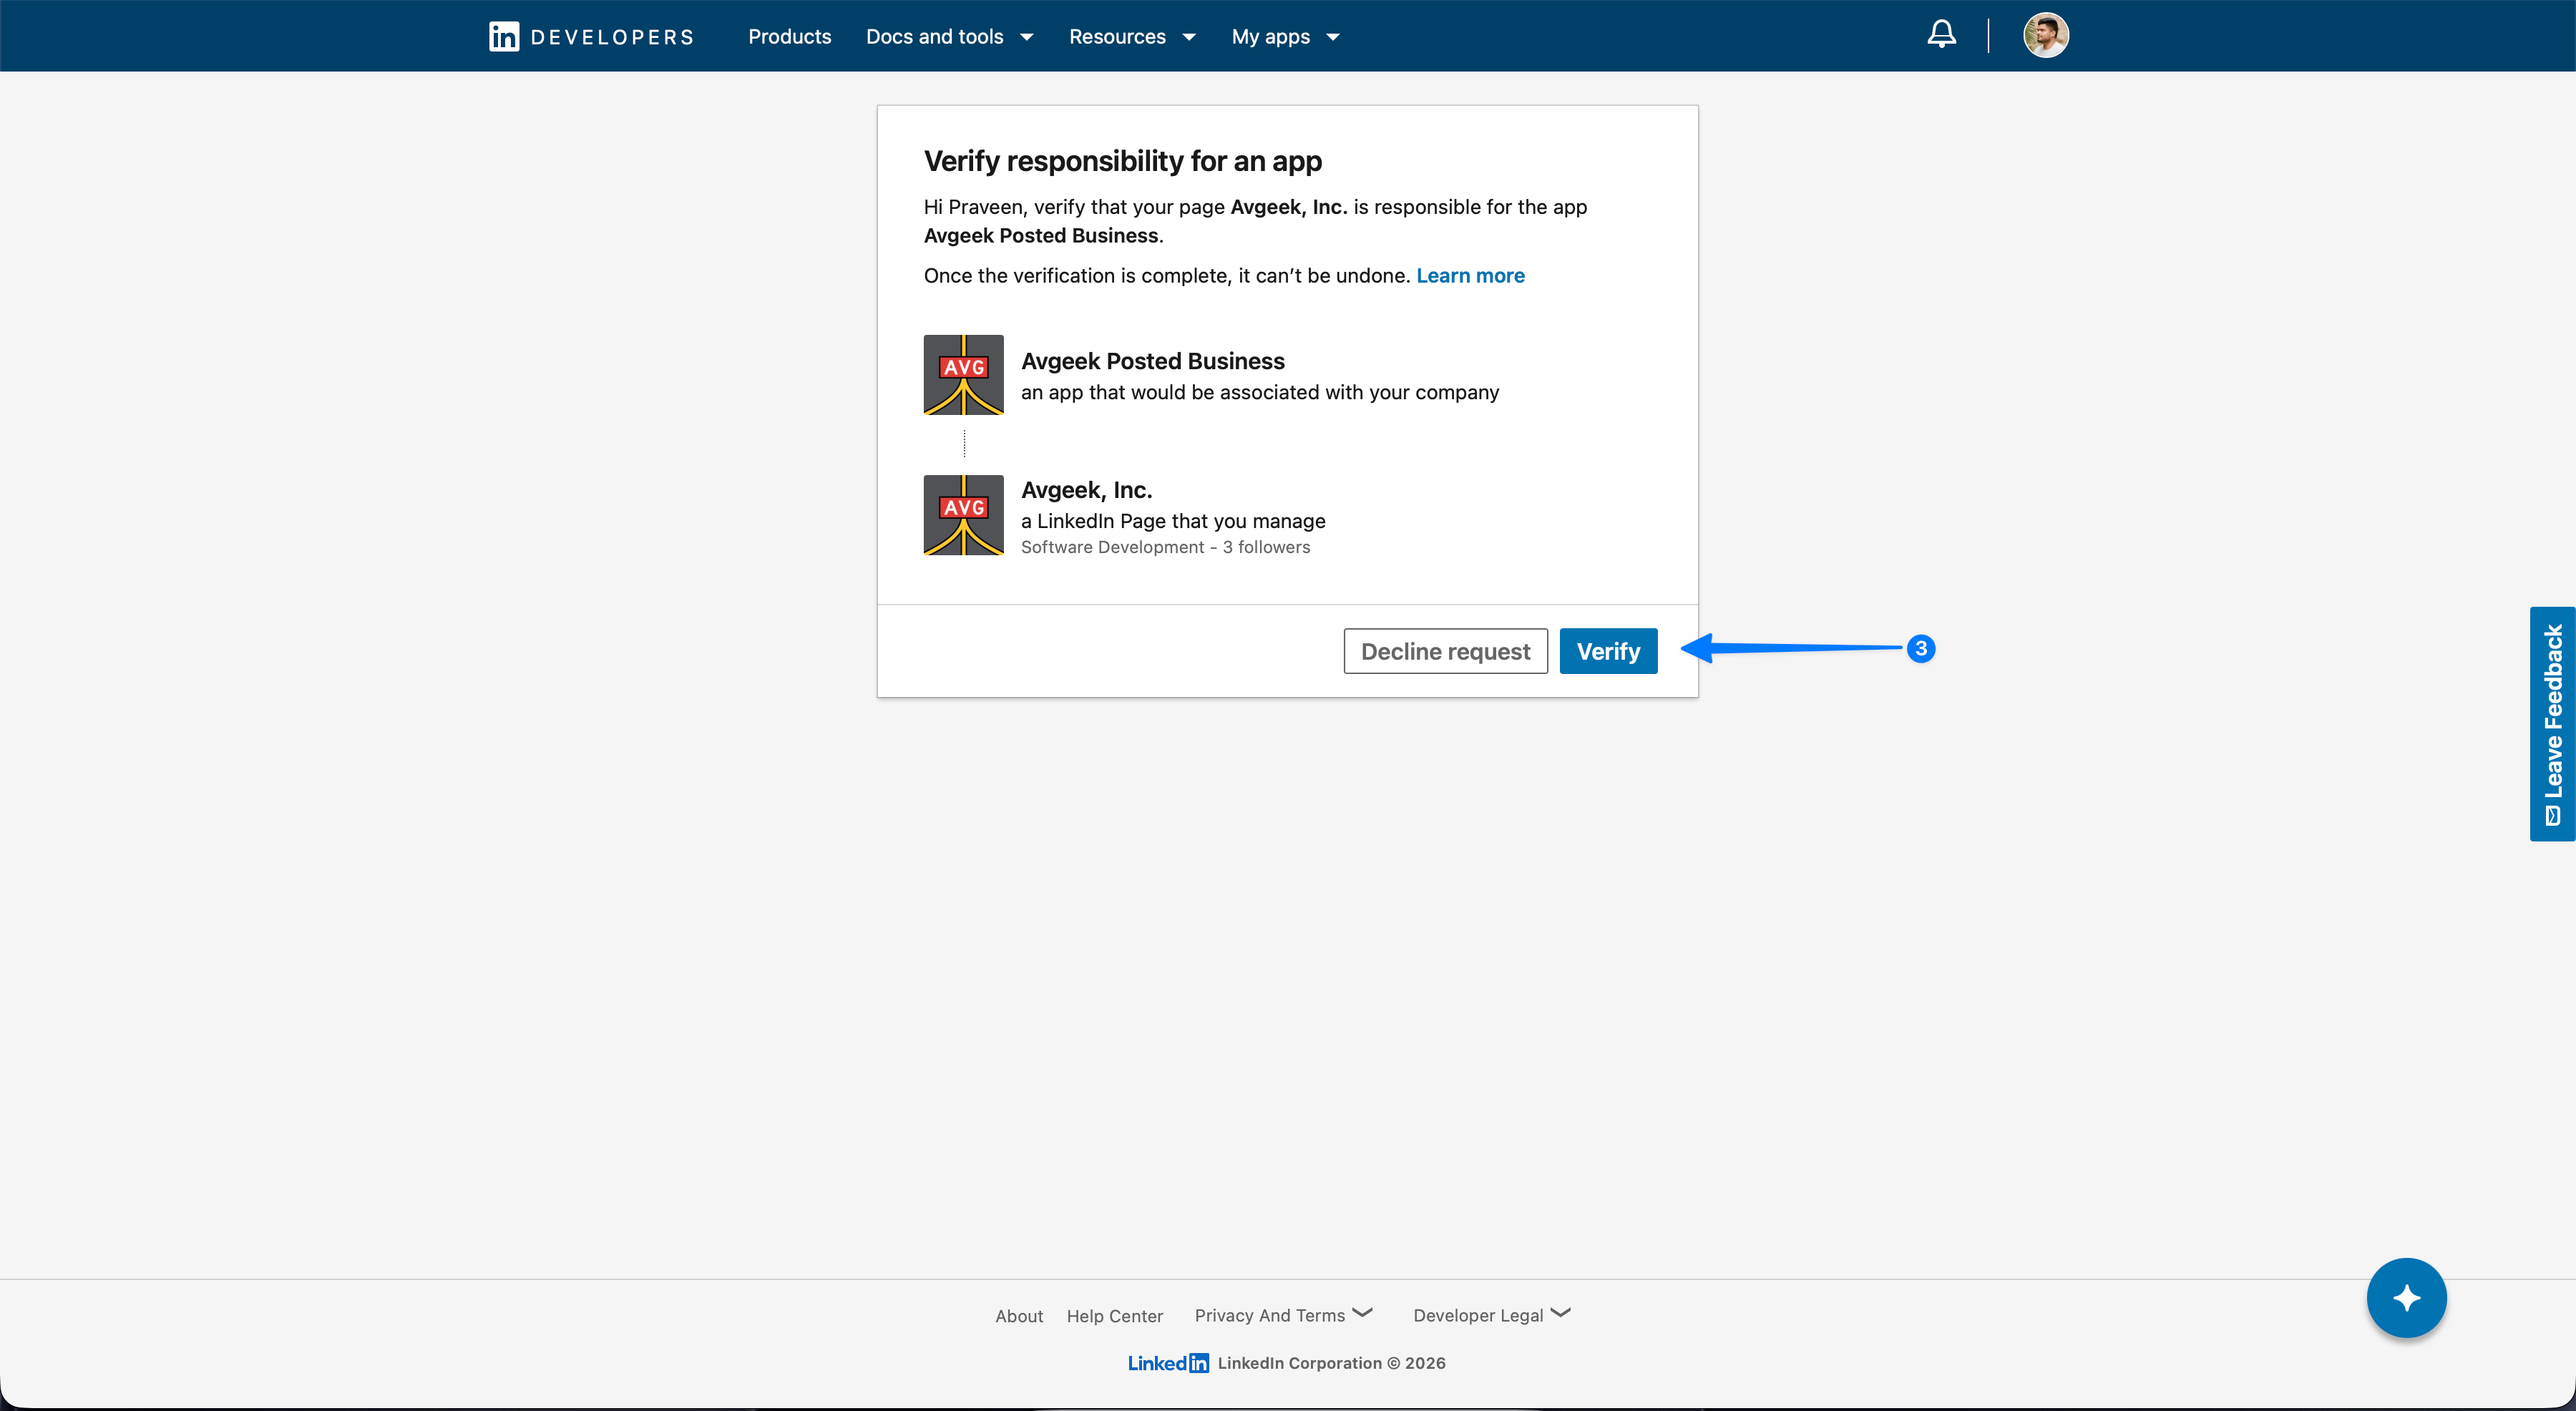Open the Learn more link

1470,276
